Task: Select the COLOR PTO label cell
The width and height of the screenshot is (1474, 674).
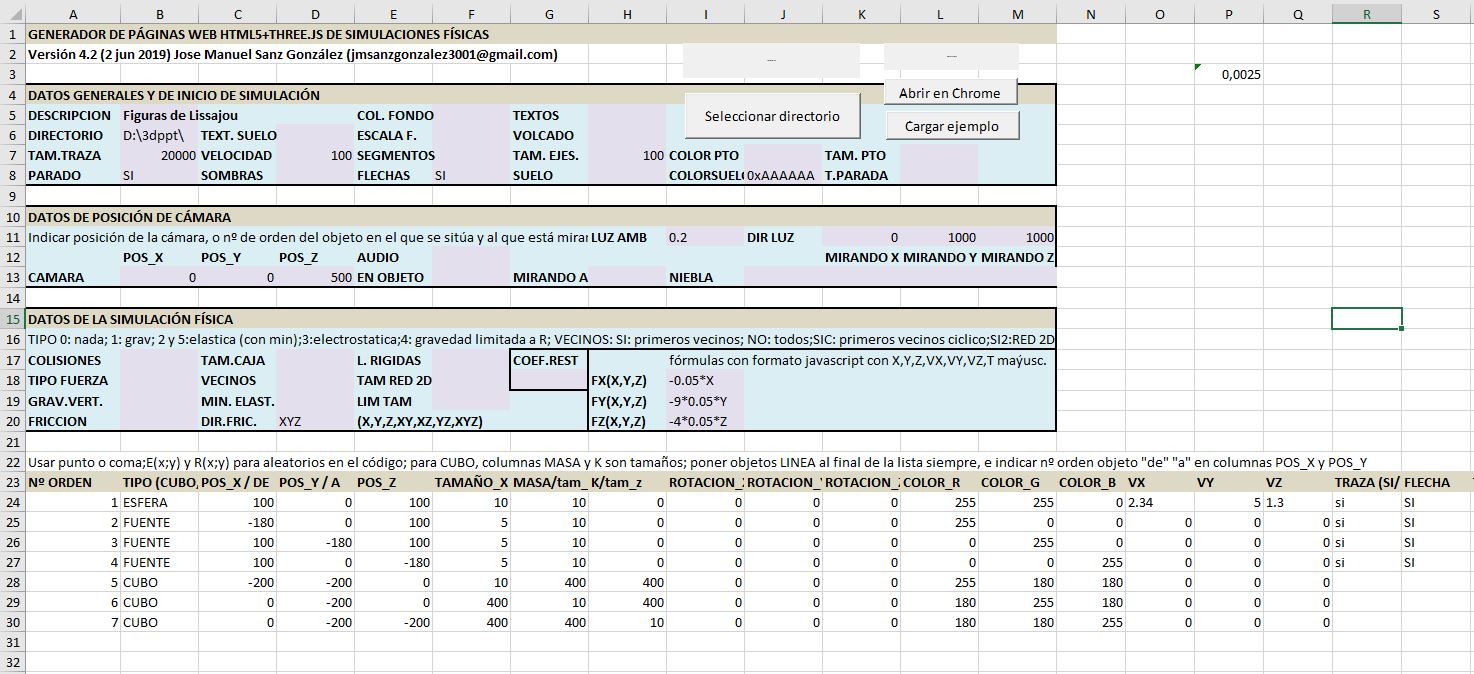Action: [x=705, y=155]
